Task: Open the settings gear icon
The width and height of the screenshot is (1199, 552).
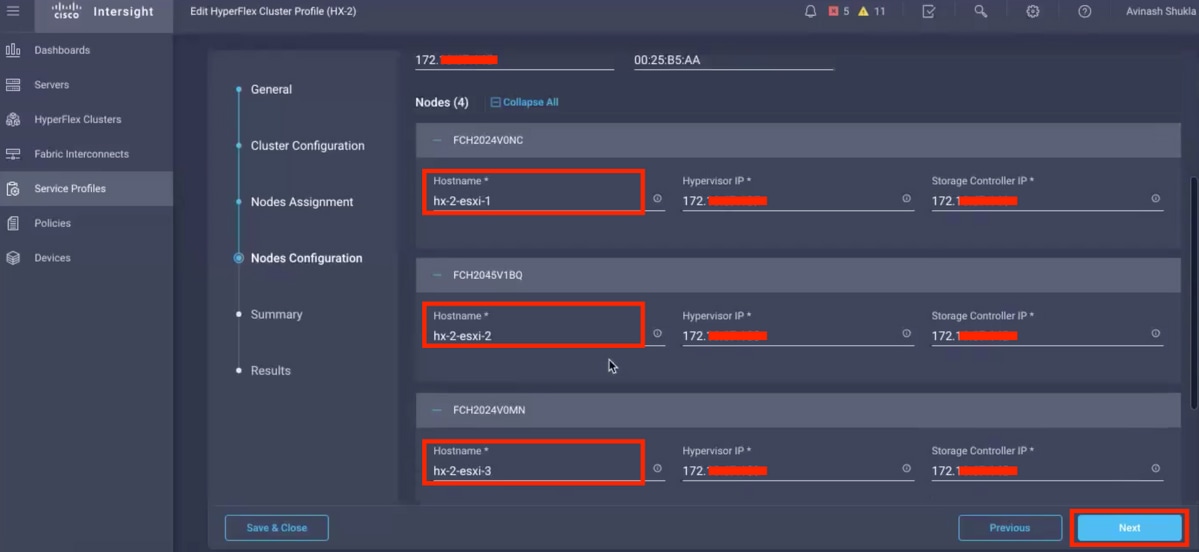Action: (x=1032, y=11)
